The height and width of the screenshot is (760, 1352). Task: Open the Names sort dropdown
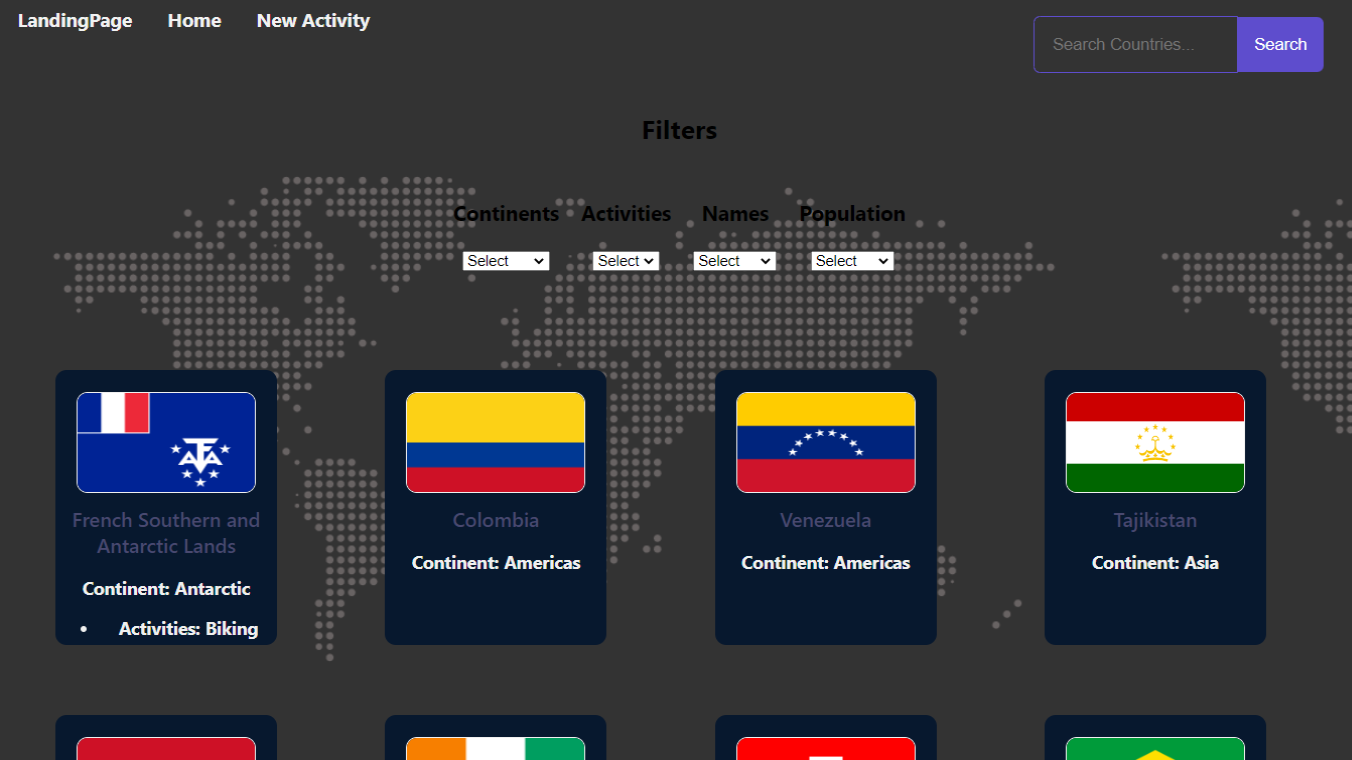click(x=734, y=261)
